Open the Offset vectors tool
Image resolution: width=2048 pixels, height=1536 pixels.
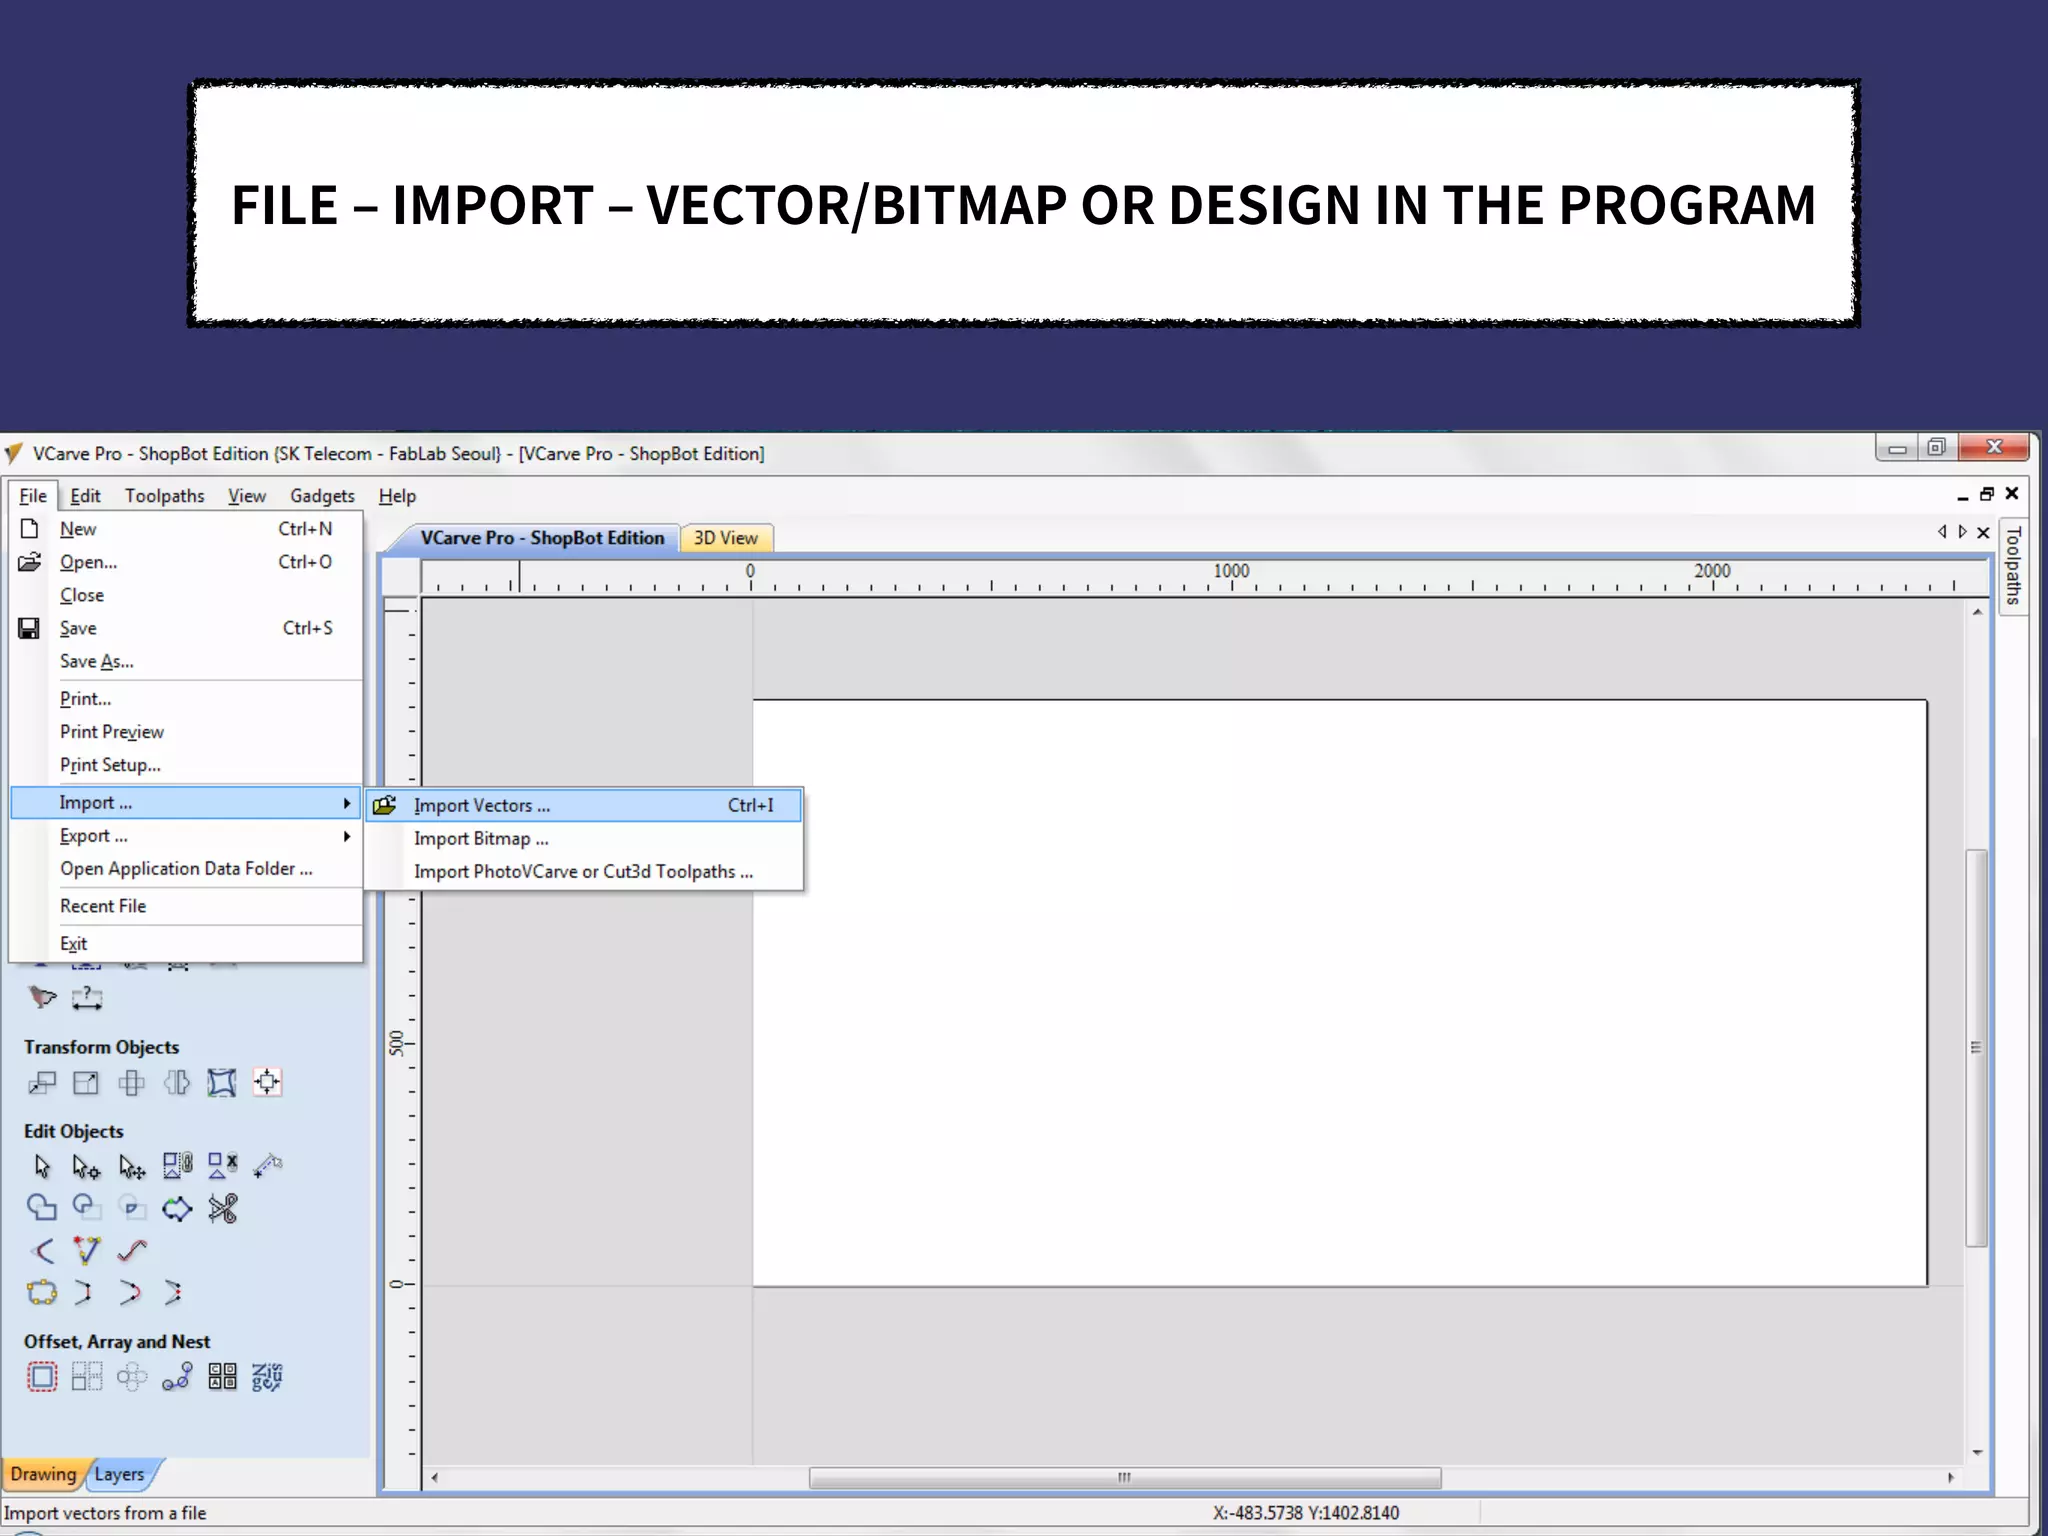pyautogui.click(x=41, y=1377)
